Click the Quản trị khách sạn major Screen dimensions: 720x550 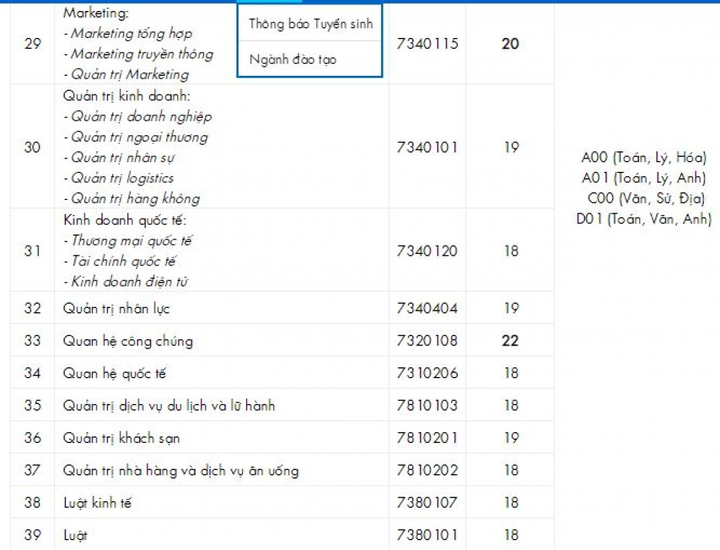pos(121,438)
